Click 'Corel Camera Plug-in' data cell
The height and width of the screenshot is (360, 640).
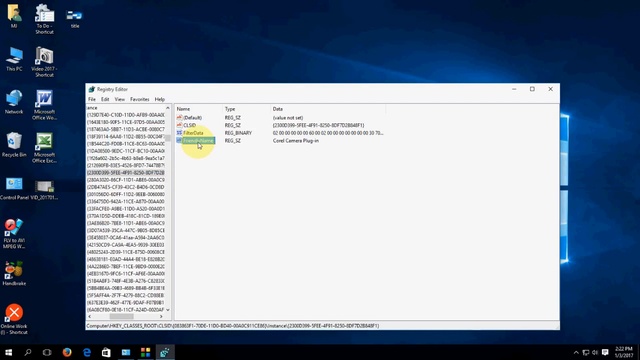[x=296, y=140]
